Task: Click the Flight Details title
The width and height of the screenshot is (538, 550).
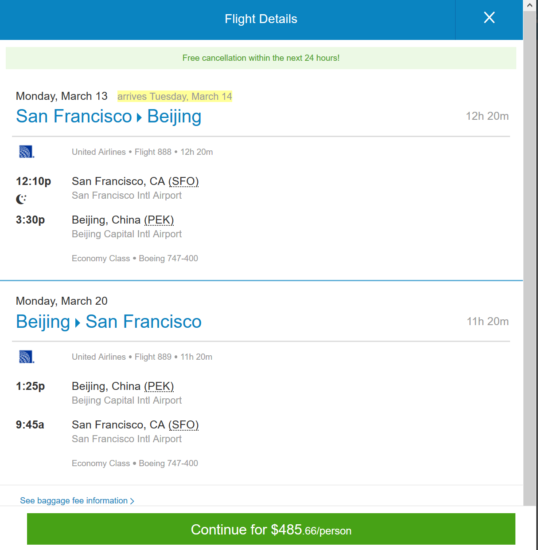Action: click(261, 19)
